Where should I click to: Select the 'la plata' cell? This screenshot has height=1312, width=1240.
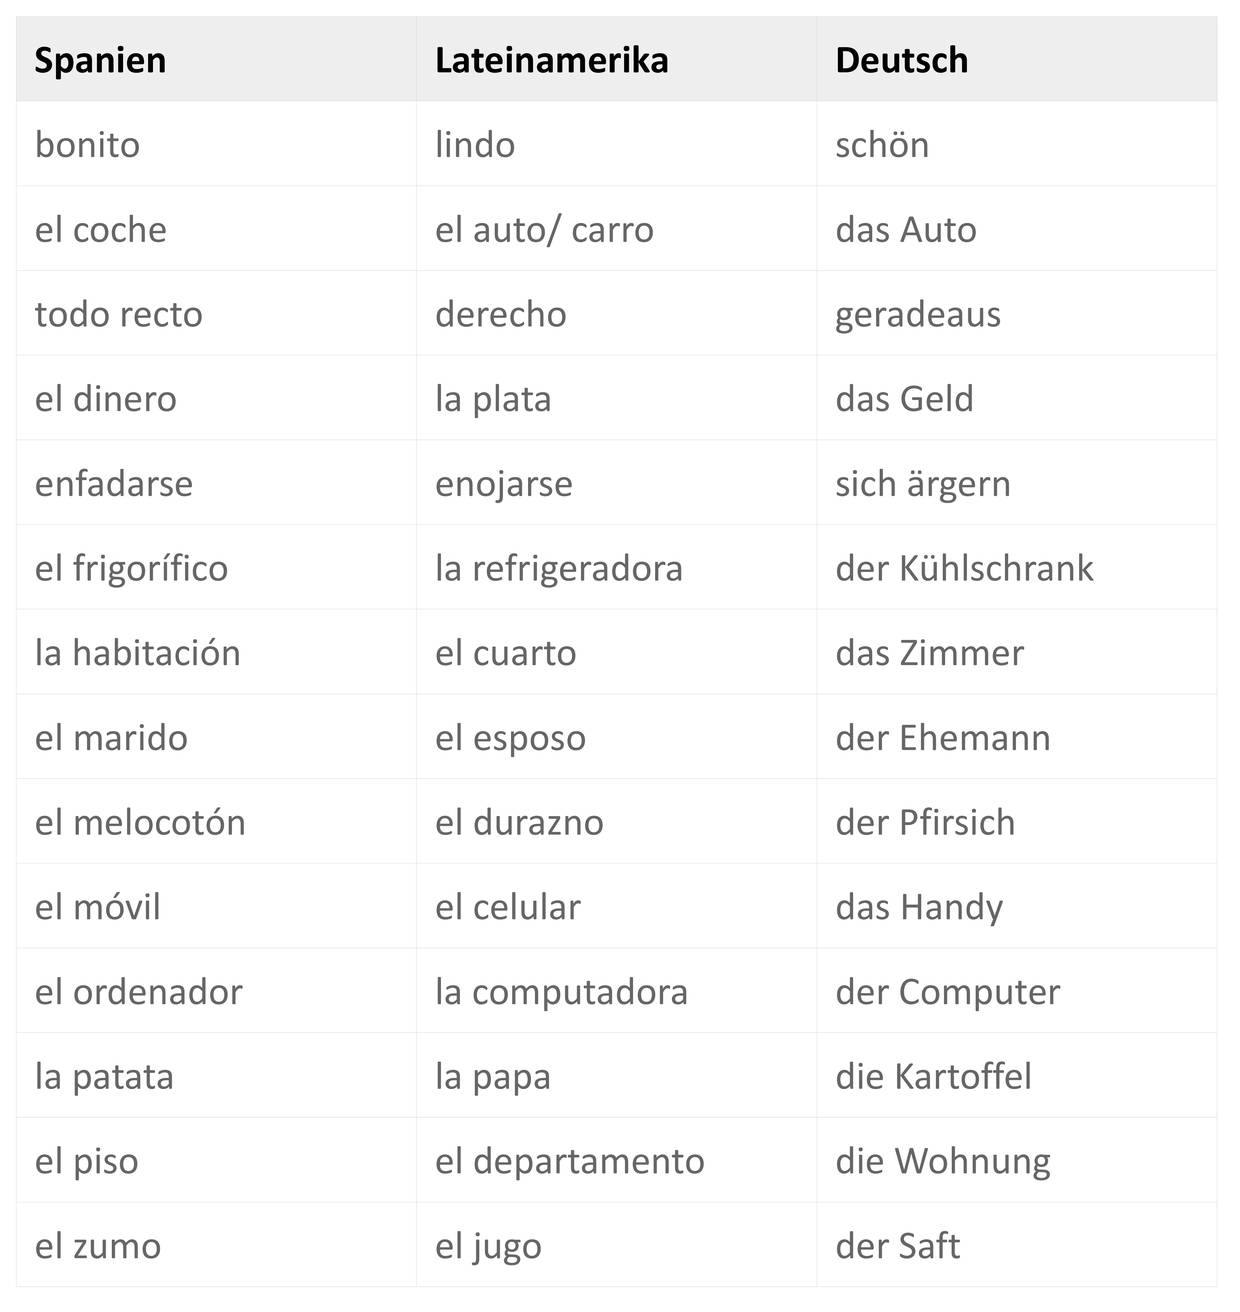(x=493, y=399)
